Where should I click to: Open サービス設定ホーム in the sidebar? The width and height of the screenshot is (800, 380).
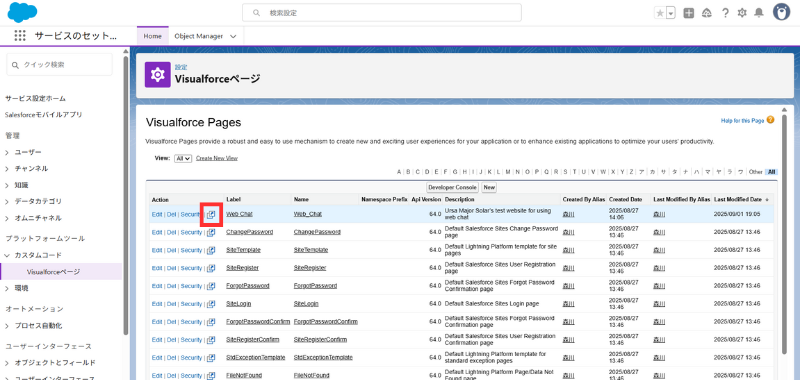click(x=35, y=98)
